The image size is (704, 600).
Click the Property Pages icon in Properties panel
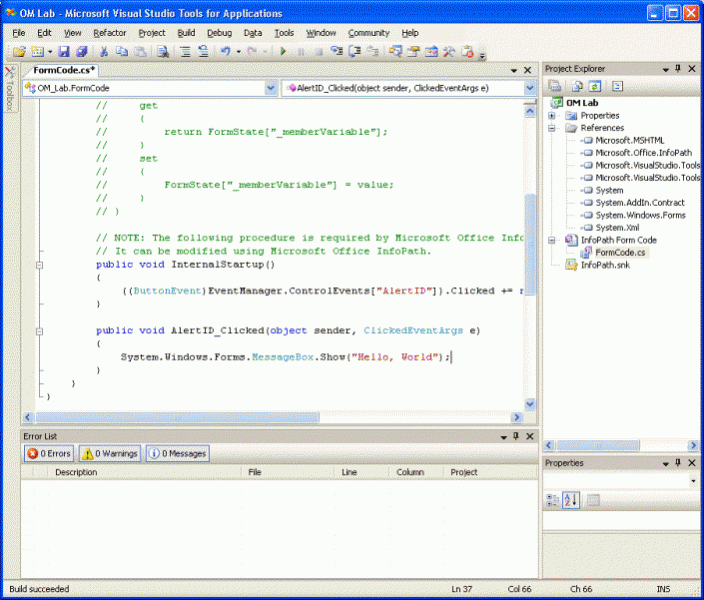coord(593,500)
